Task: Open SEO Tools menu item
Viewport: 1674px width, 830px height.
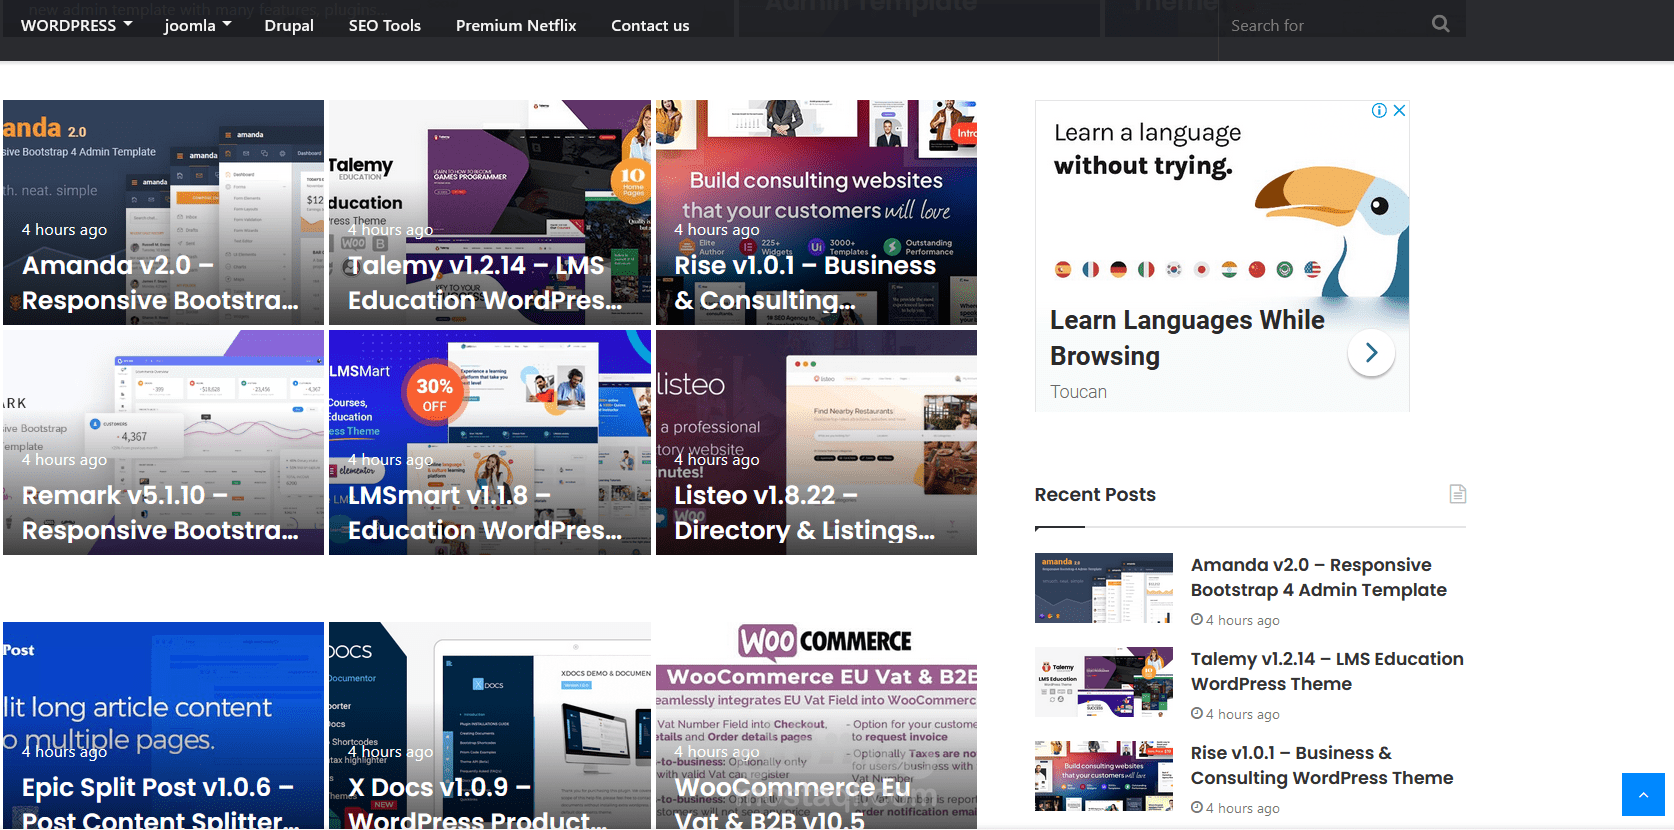Action: [385, 25]
